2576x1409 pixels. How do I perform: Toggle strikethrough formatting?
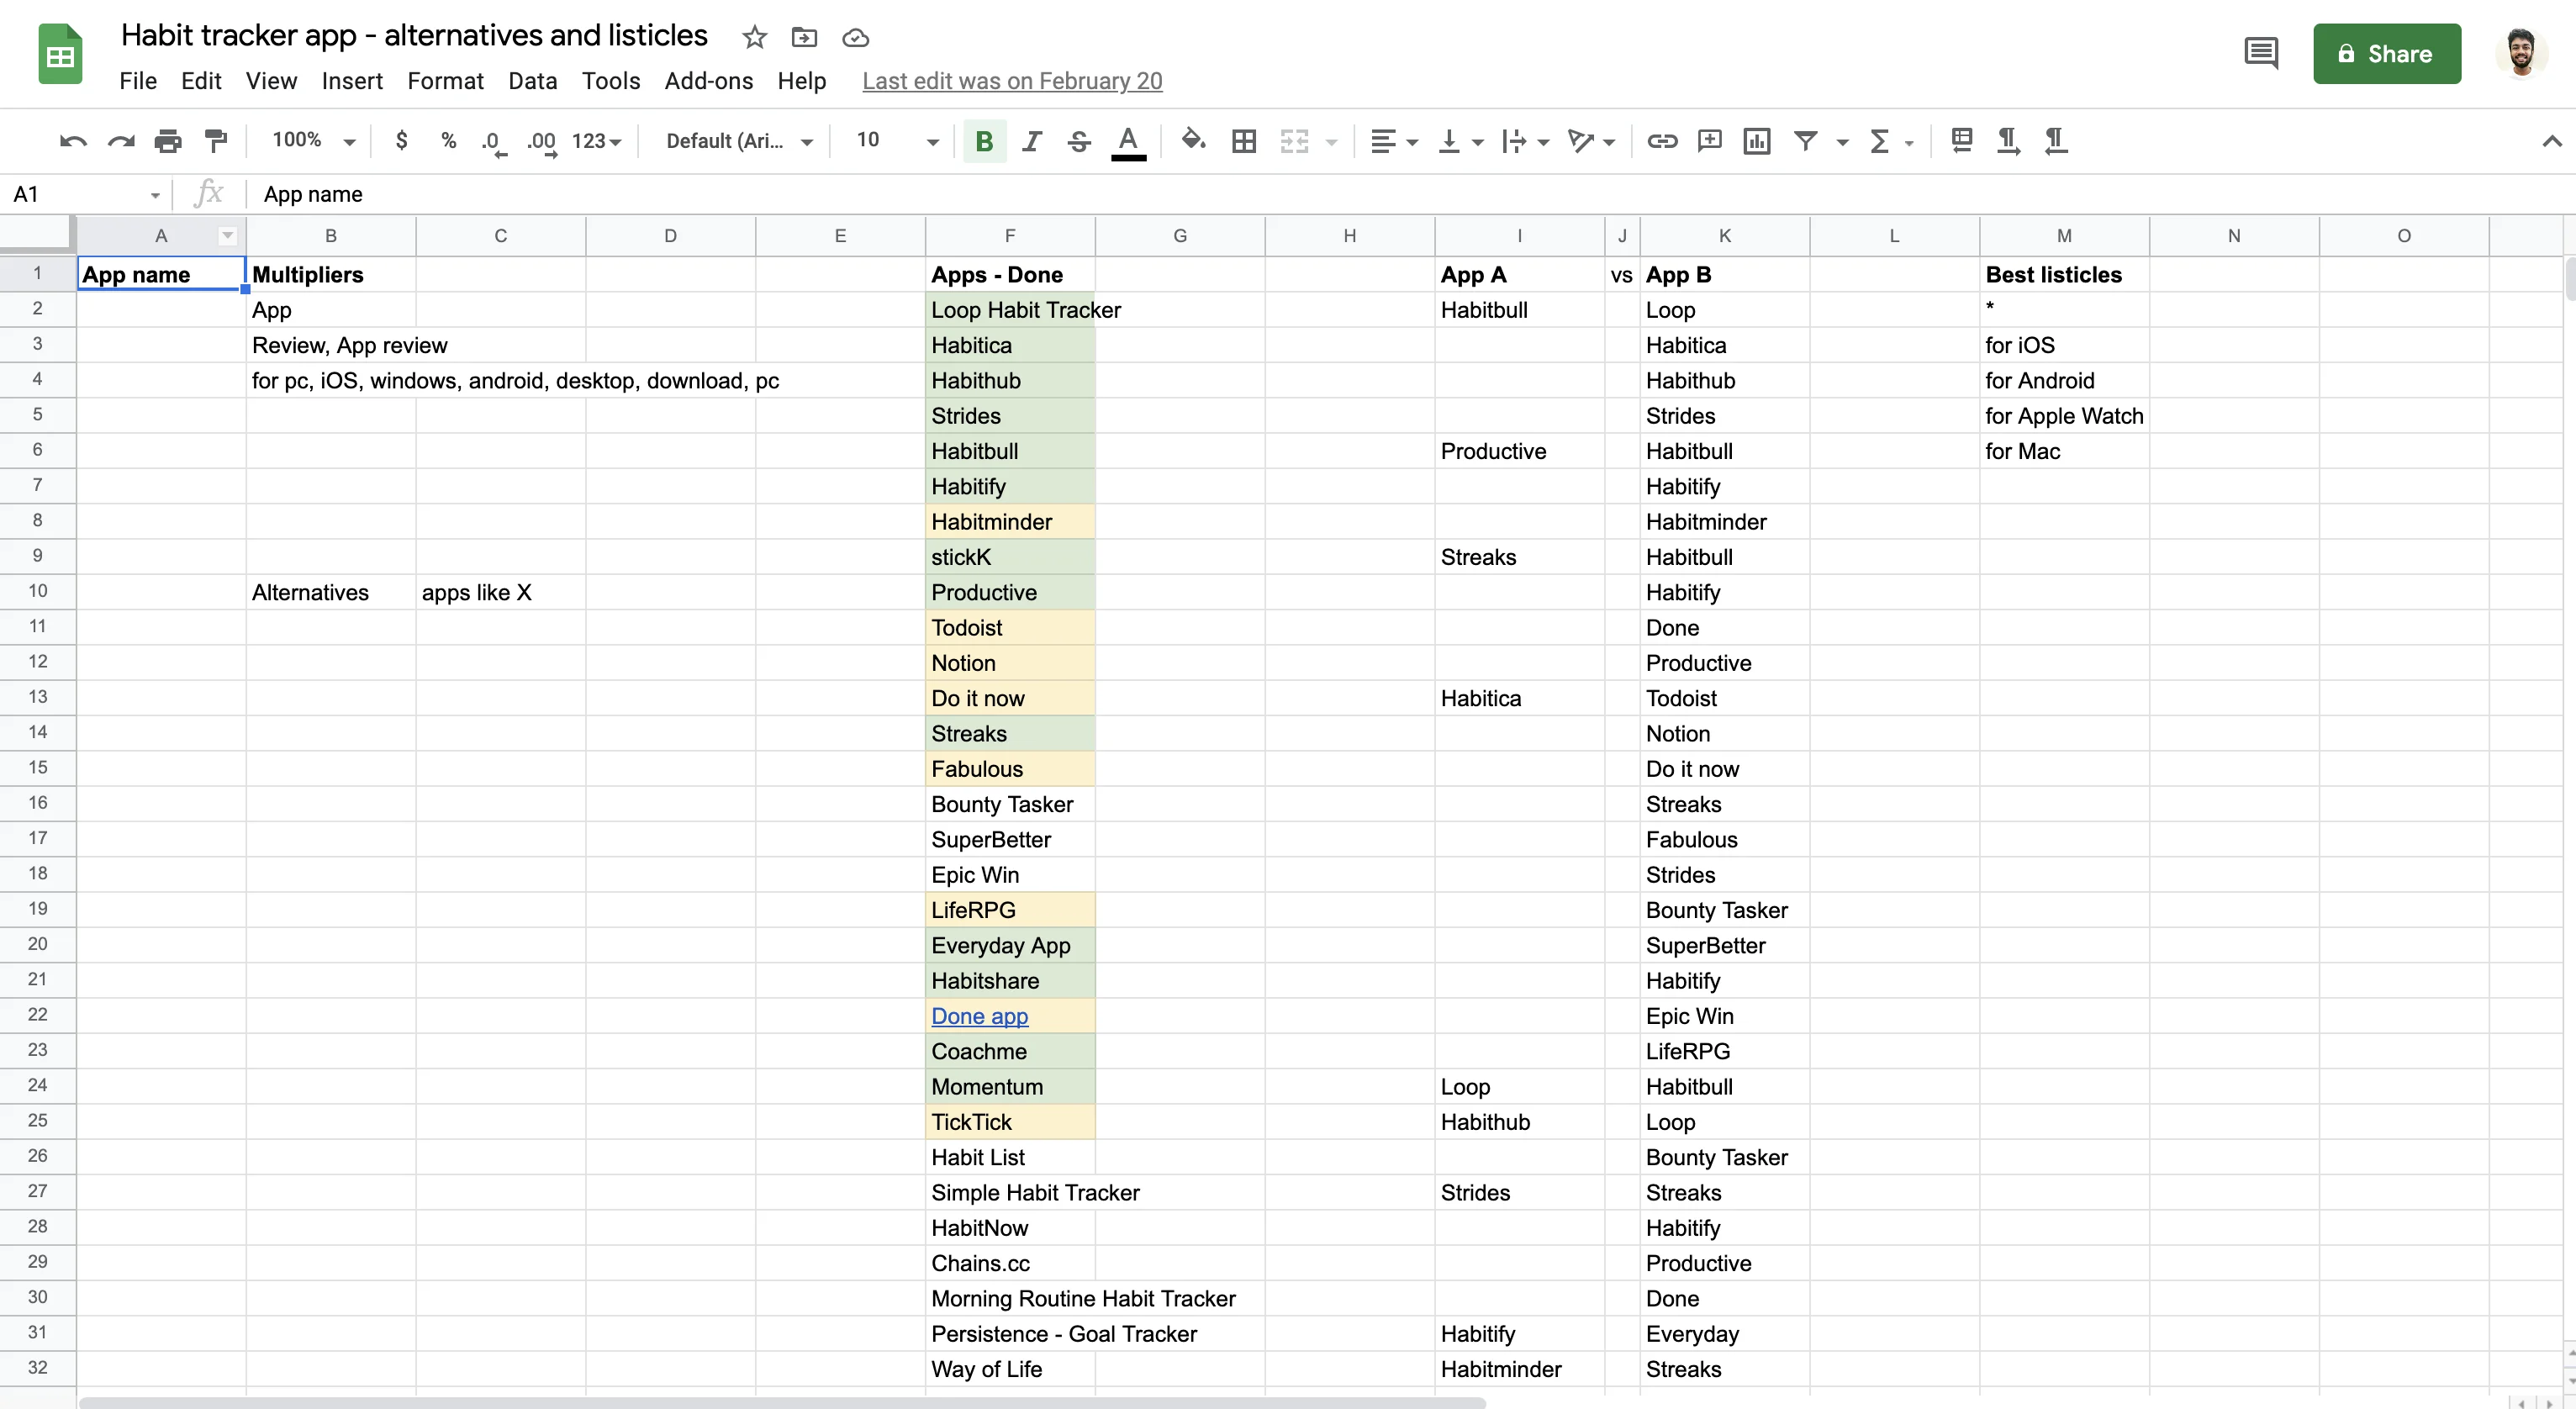pyautogui.click(x=1078, y=141)
